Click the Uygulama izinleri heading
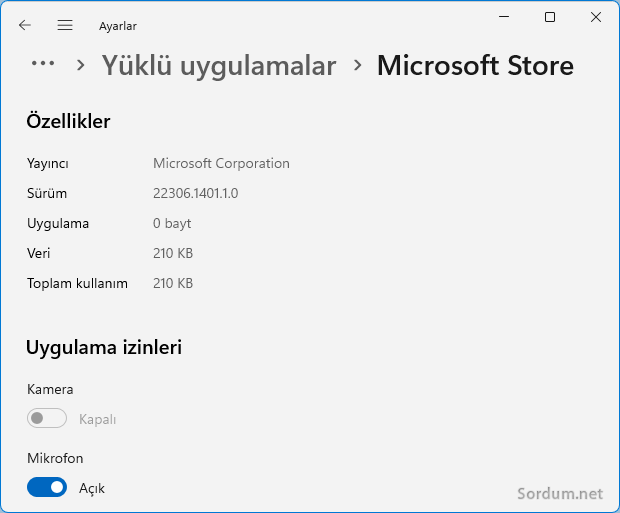The width and height of the screenshot is (620, 513). click(x=104, y=347)
